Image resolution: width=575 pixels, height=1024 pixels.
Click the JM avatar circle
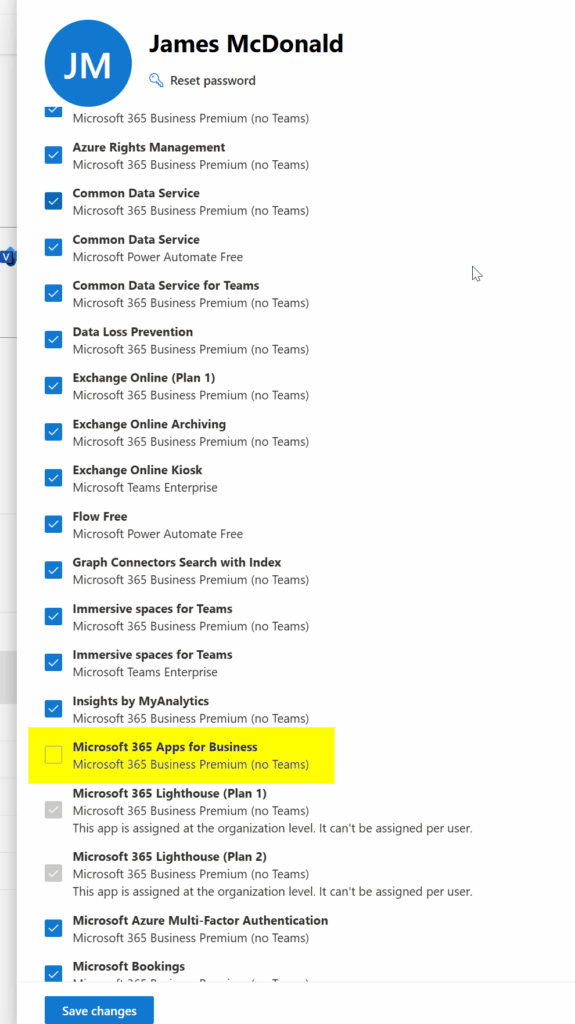pos(88,64)
